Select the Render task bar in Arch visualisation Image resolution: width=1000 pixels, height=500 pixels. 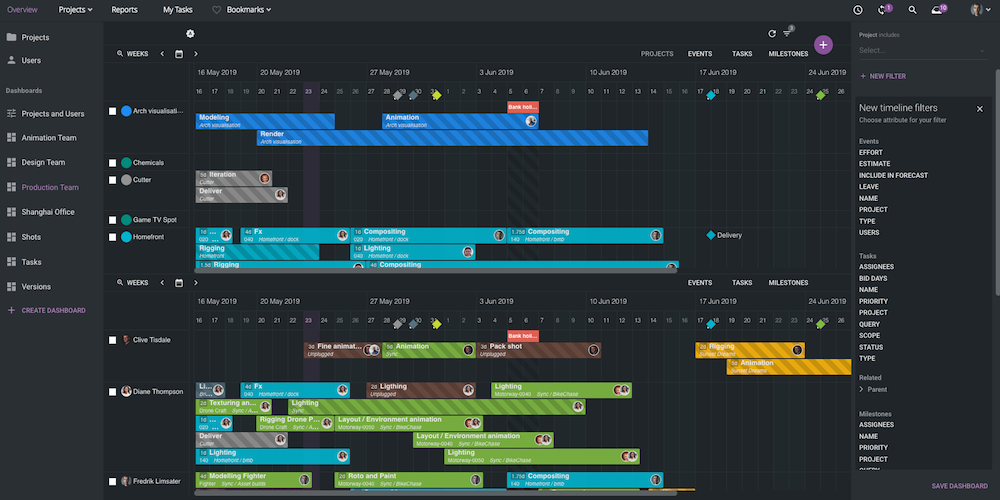point(453,138)
